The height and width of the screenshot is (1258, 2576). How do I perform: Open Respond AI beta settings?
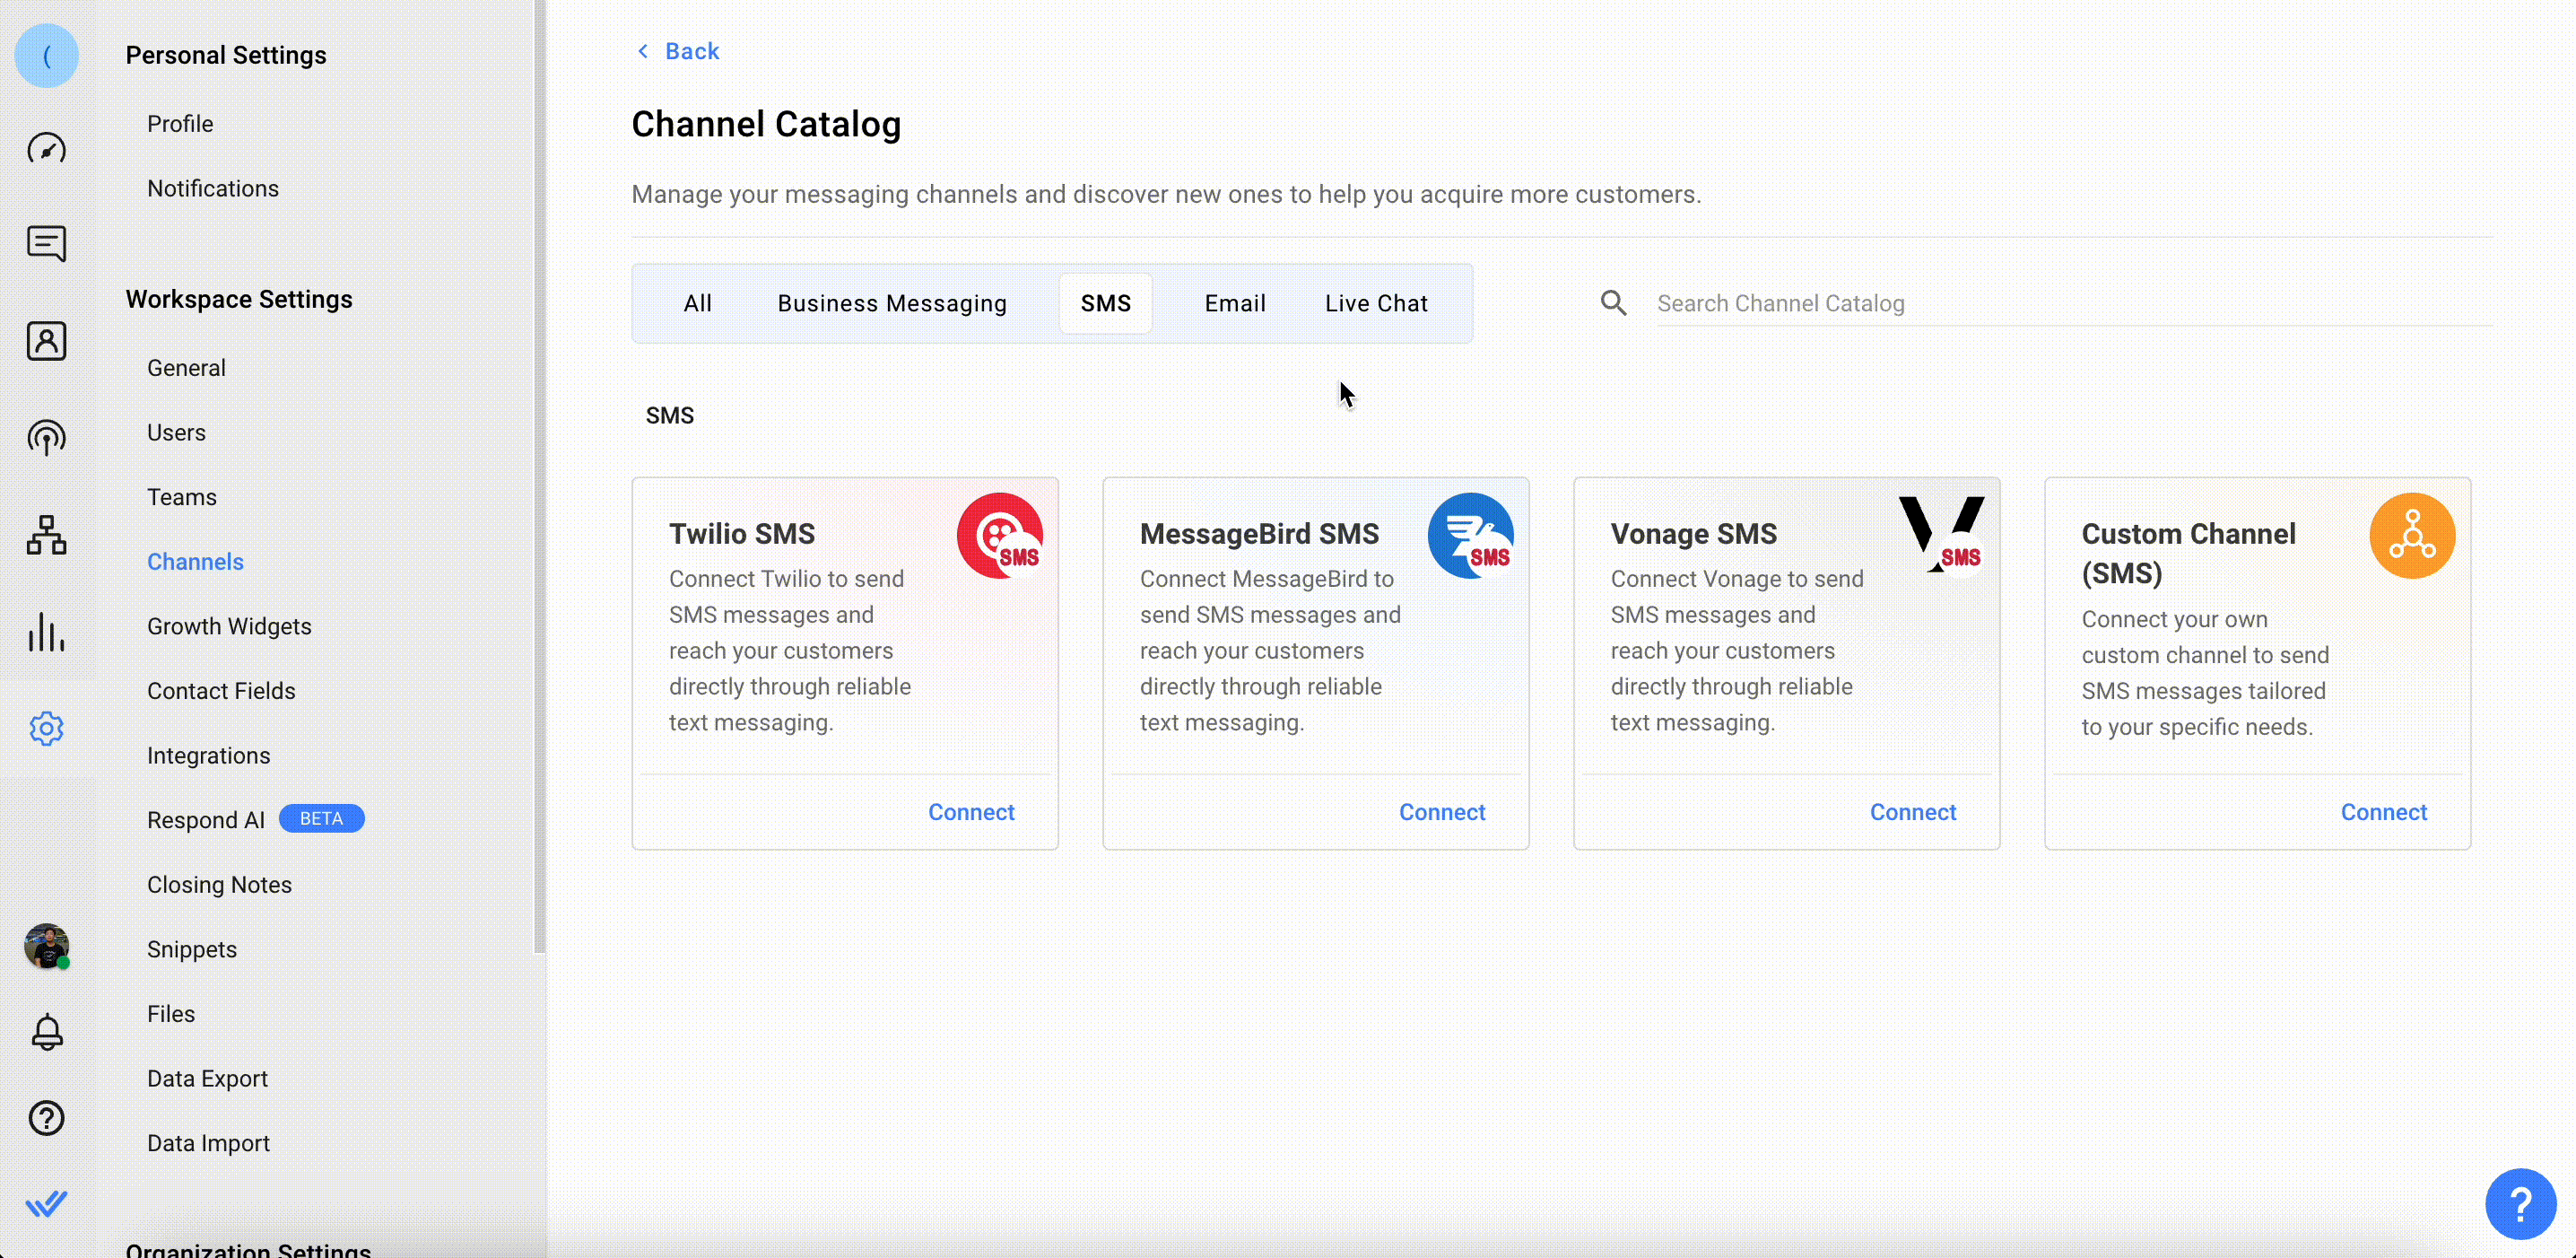206,820
